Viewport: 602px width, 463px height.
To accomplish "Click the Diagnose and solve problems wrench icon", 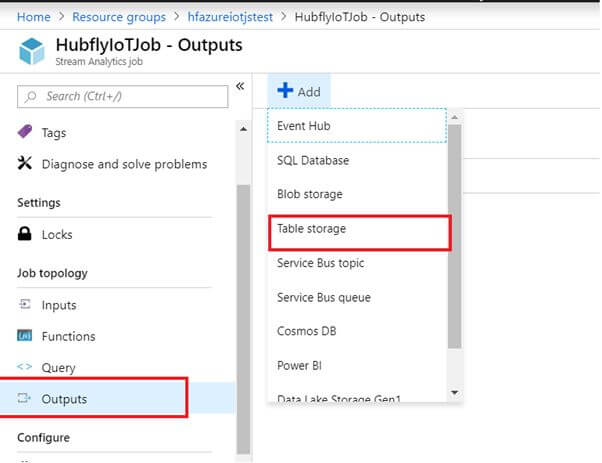I will point(25,164).
